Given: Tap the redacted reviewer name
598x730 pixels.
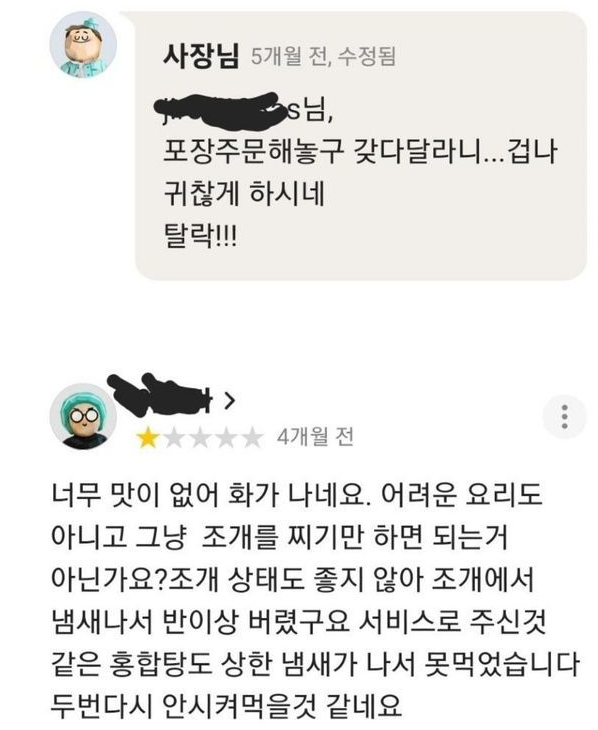Looking at the screenshot, I should coord(160,393).
